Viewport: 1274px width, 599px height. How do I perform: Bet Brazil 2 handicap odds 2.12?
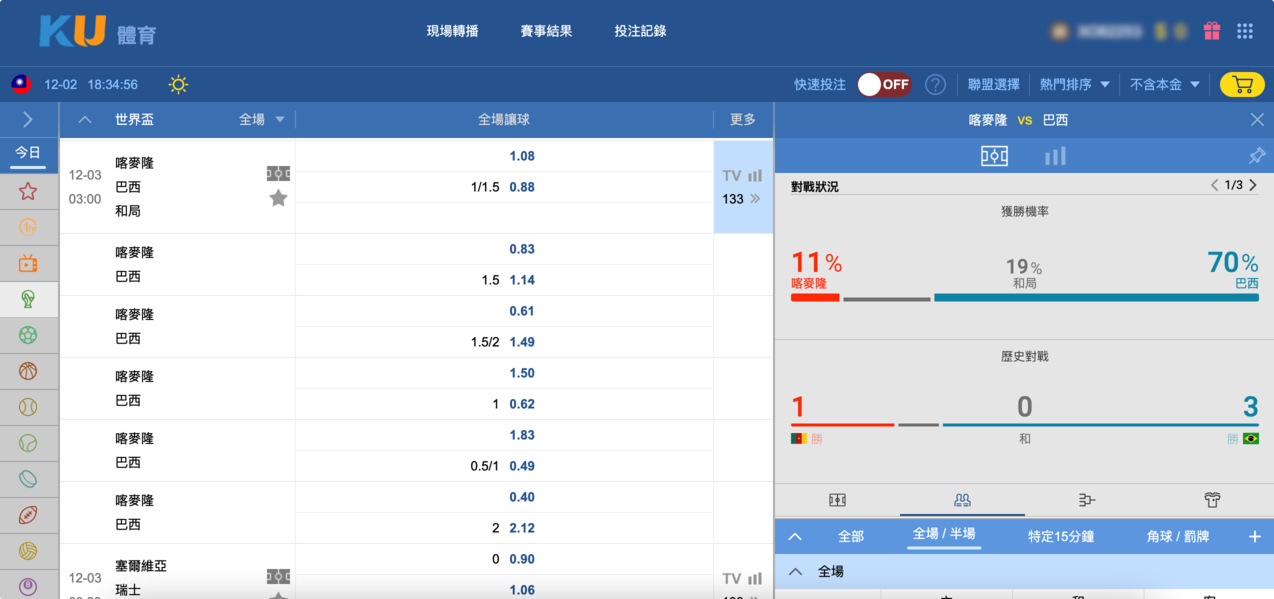tap(522, 528)
